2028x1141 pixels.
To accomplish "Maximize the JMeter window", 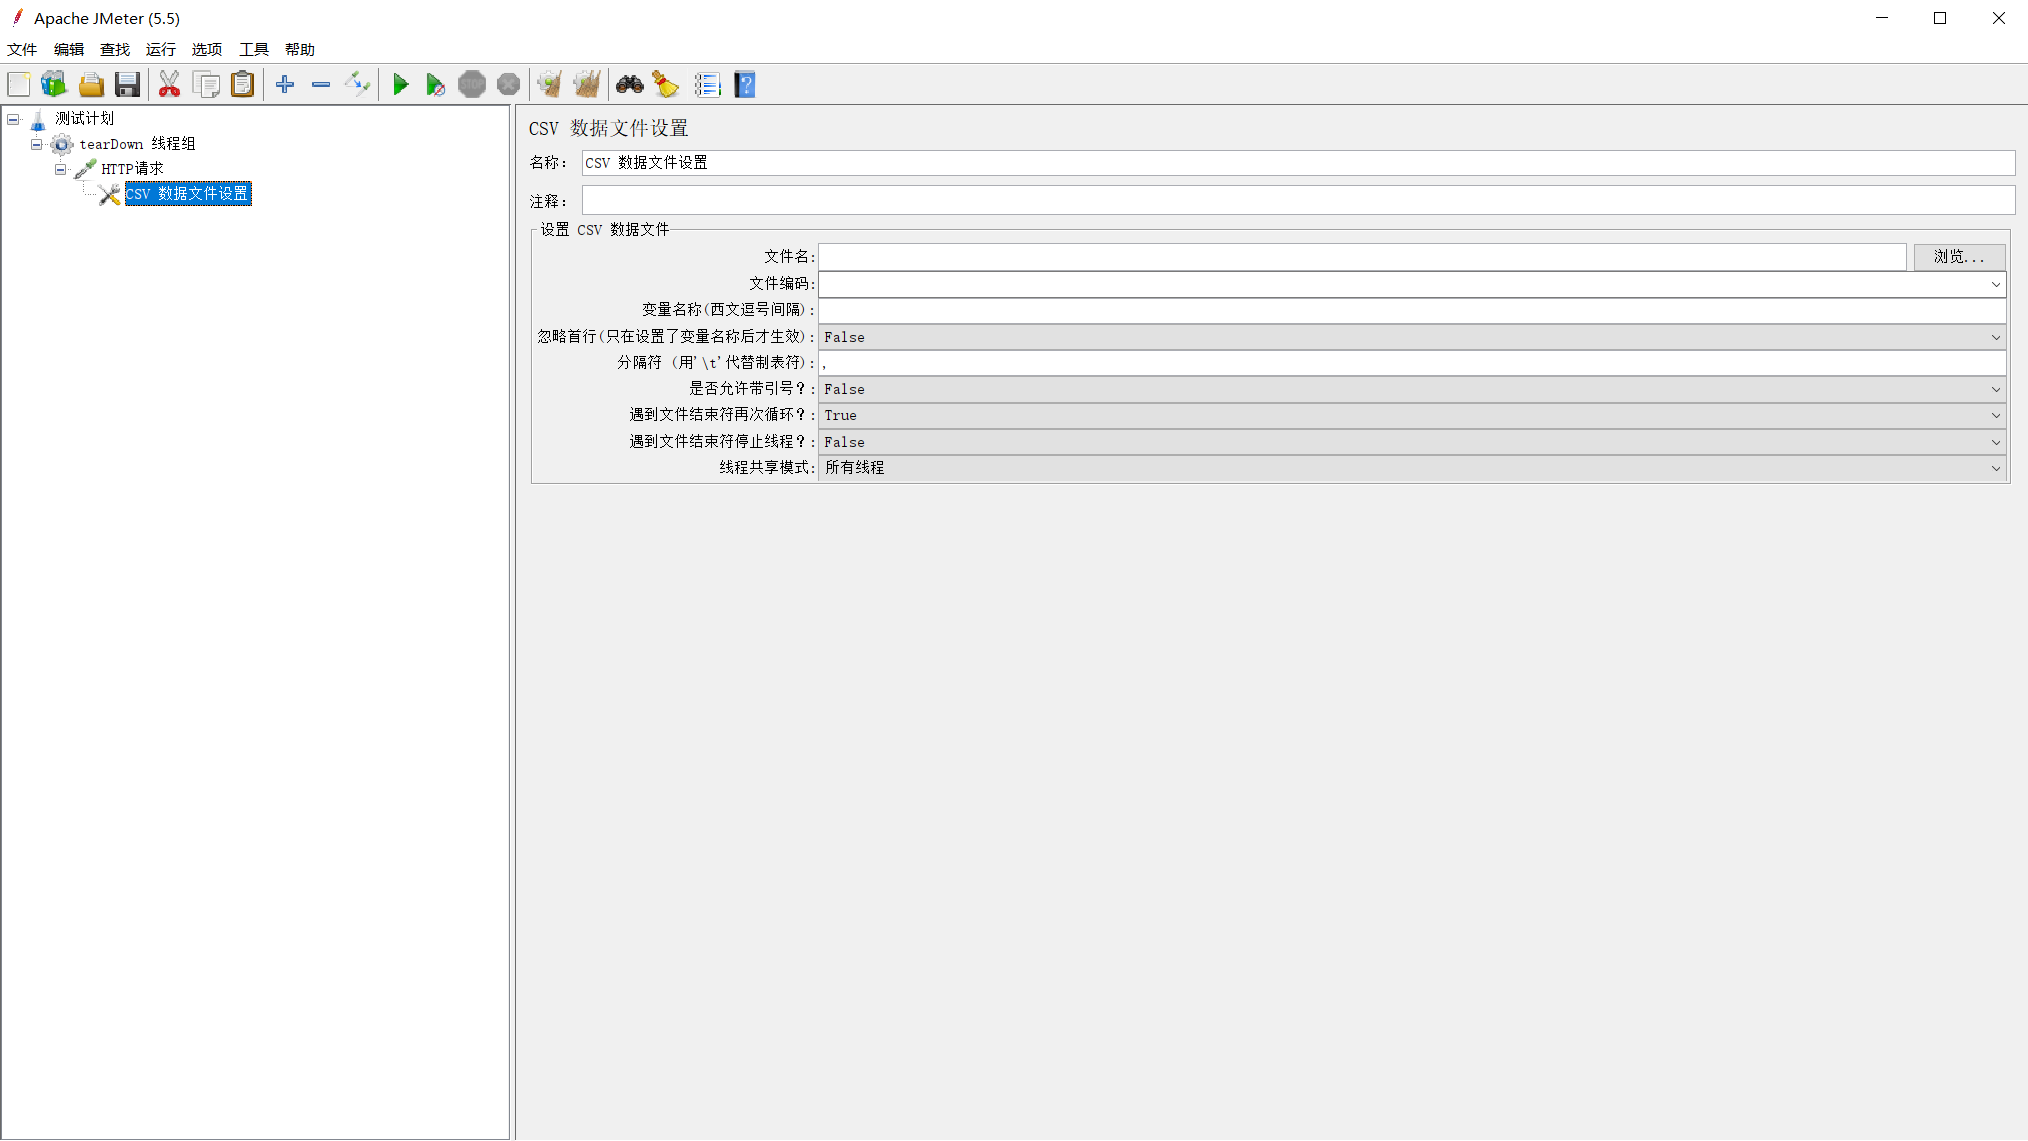I will [x=1940, y=18].
